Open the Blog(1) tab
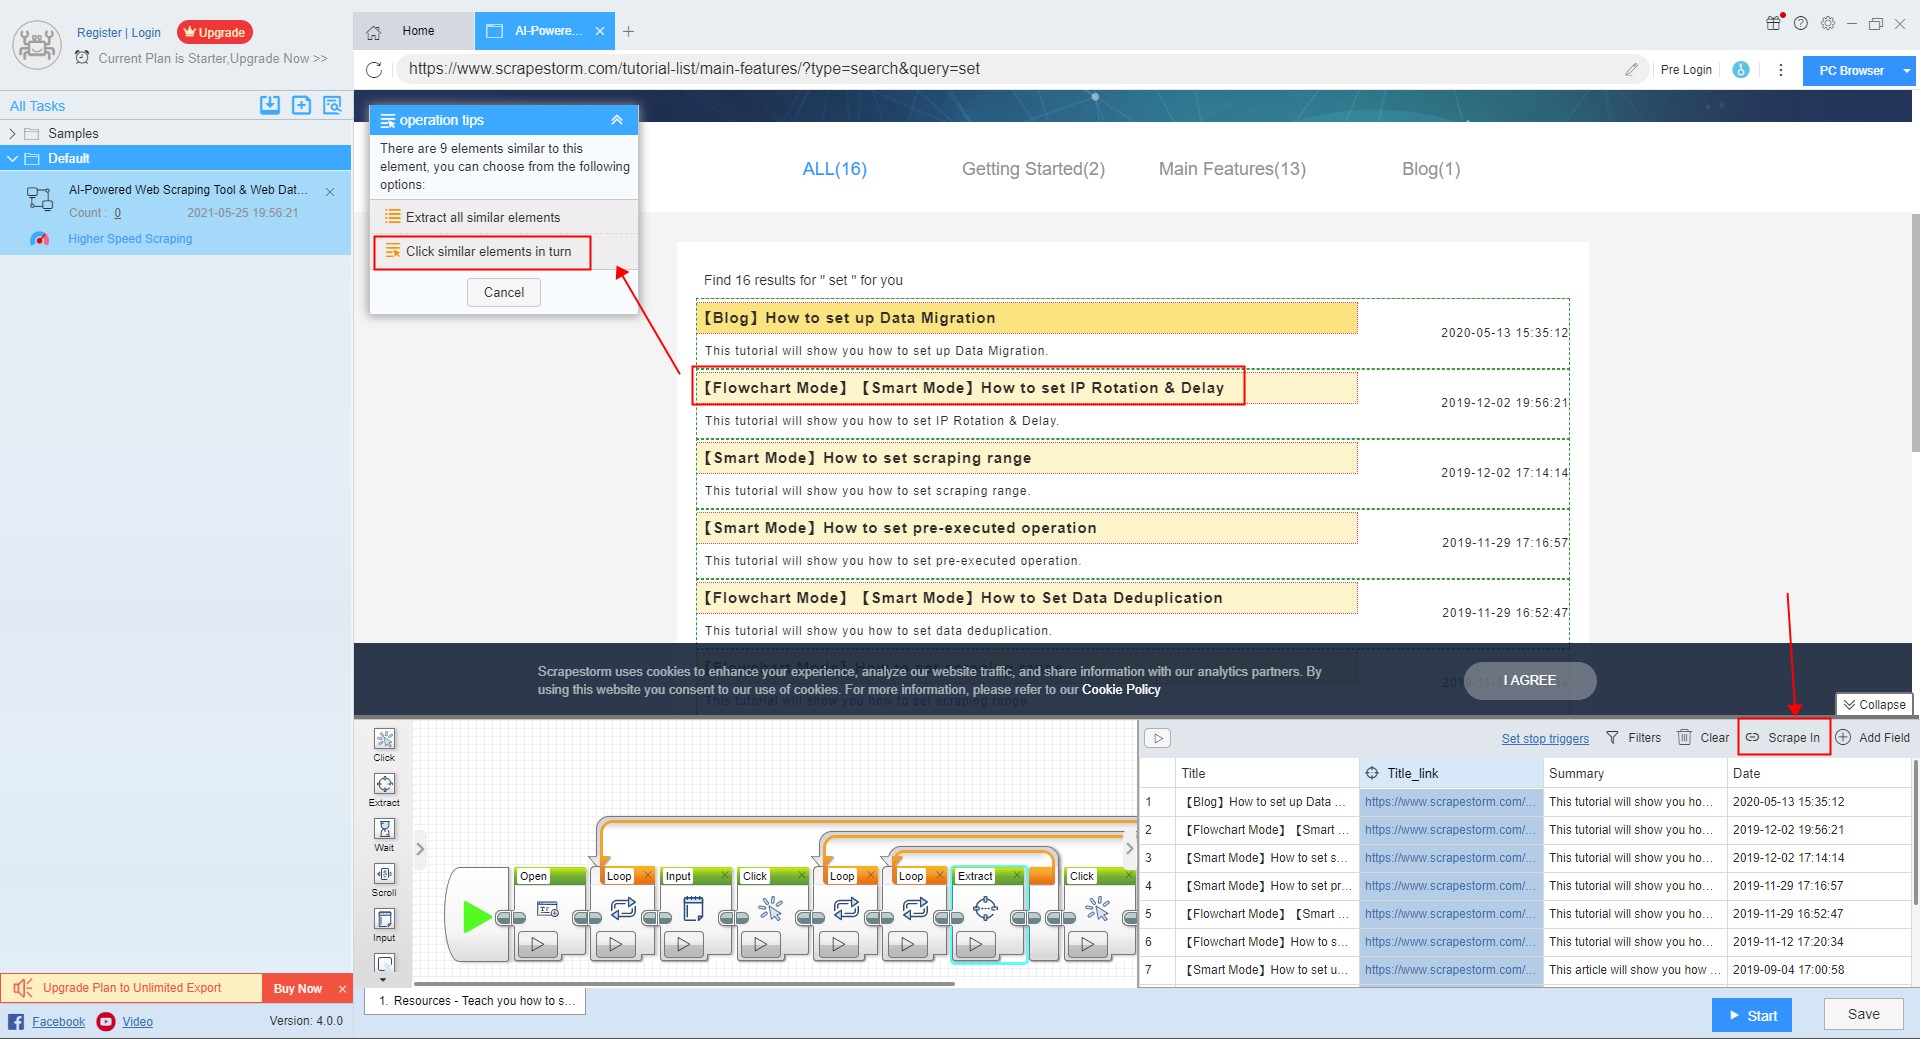Viewport: 1921px width, 1039px height. tap(1431, 169)
